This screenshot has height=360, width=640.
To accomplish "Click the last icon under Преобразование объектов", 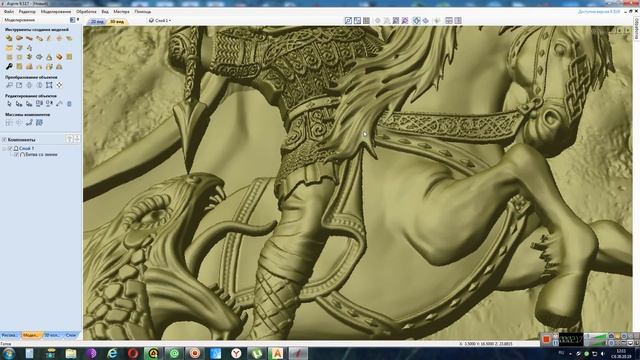I will 59,85.
